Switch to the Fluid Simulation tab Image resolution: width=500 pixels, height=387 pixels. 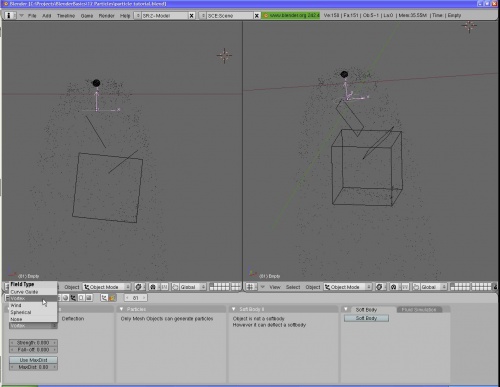pyautogui.click(x=419, y=310)
